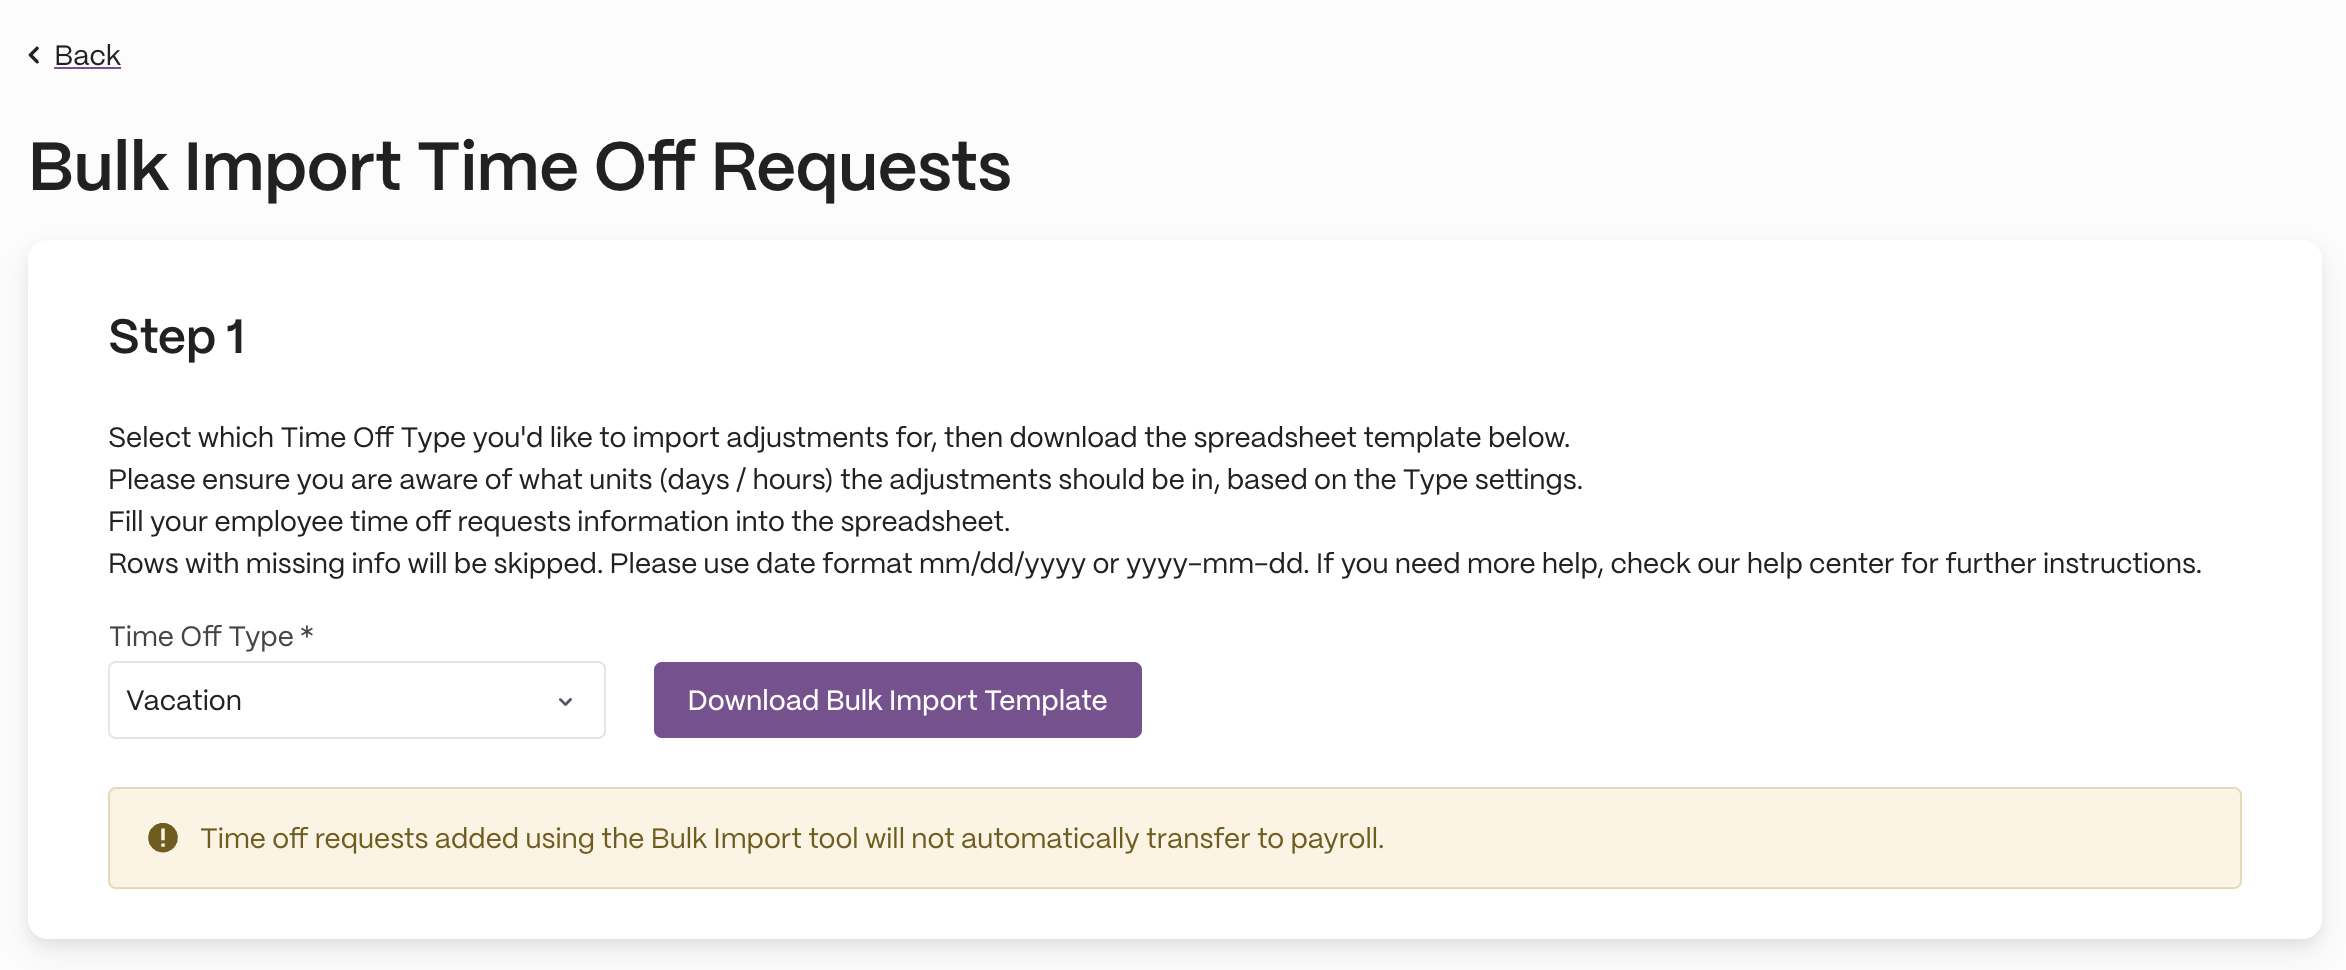This screenshot has height=970, width=2346.
Task: Download the Bulk Import Template
Action: tap(897, 700)
